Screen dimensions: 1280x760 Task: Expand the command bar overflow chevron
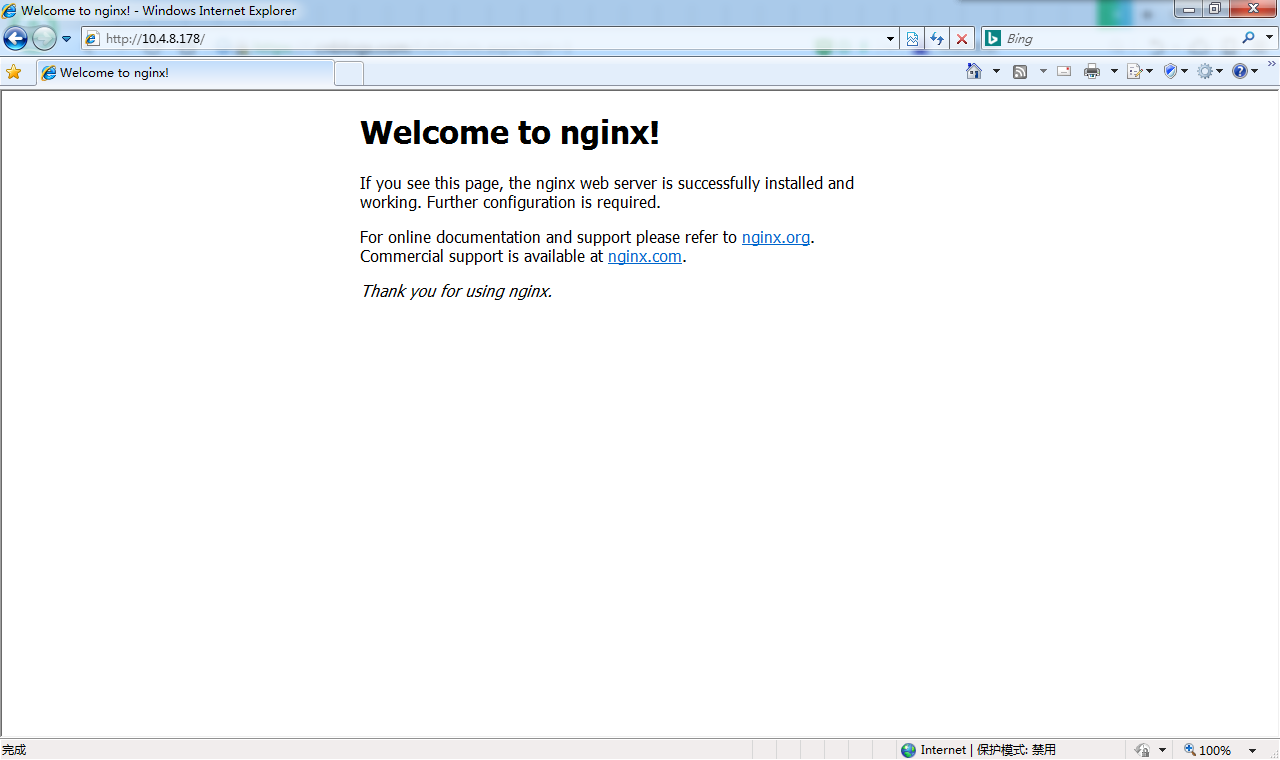[x=1271, y=64]
